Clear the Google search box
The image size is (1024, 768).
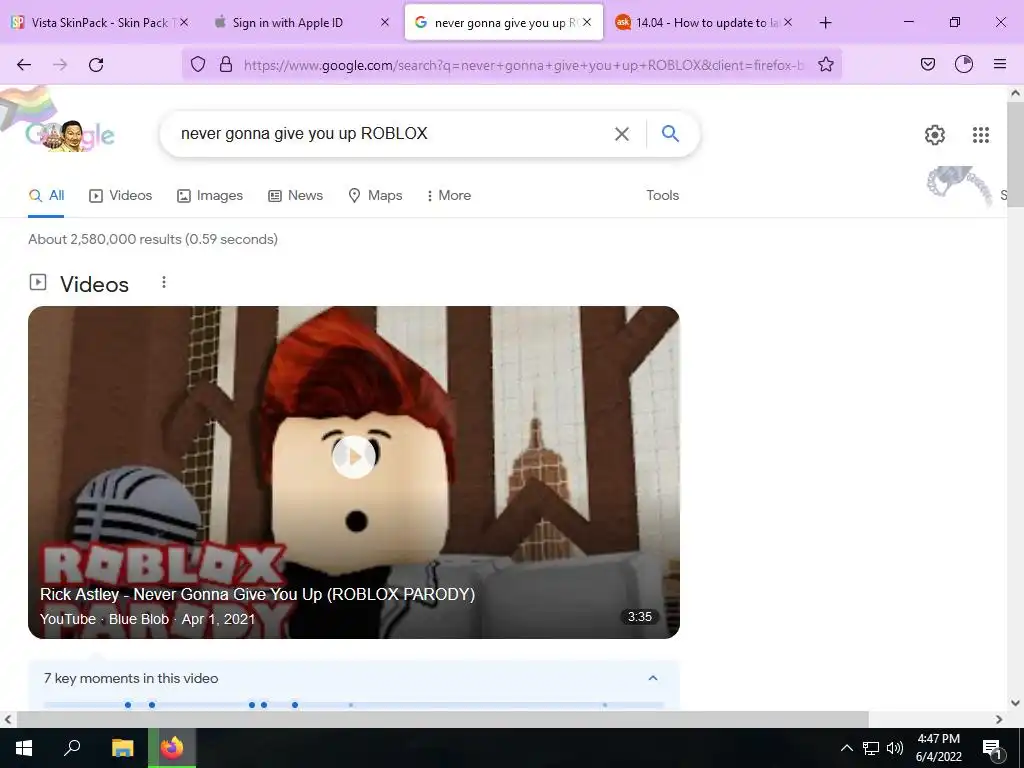[x=622, y=134]
